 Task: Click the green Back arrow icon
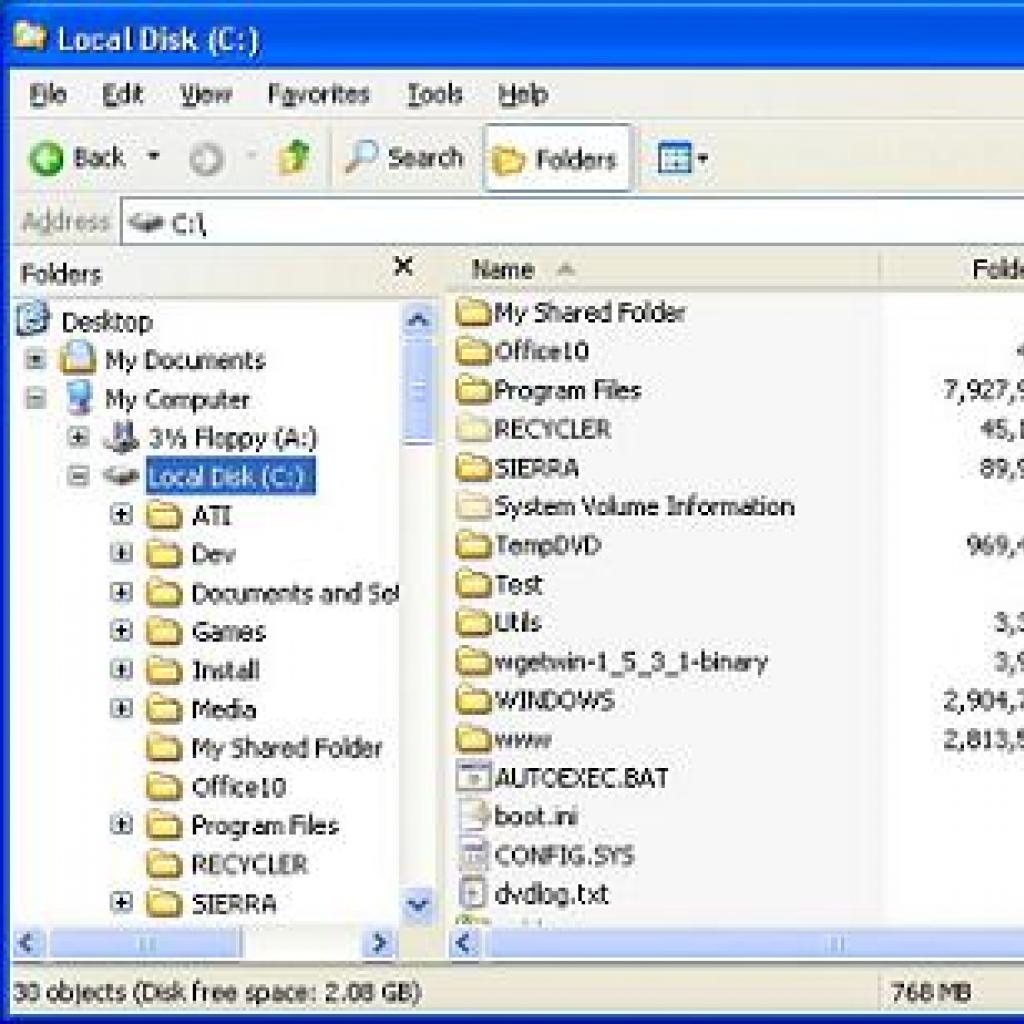(46, 158)
